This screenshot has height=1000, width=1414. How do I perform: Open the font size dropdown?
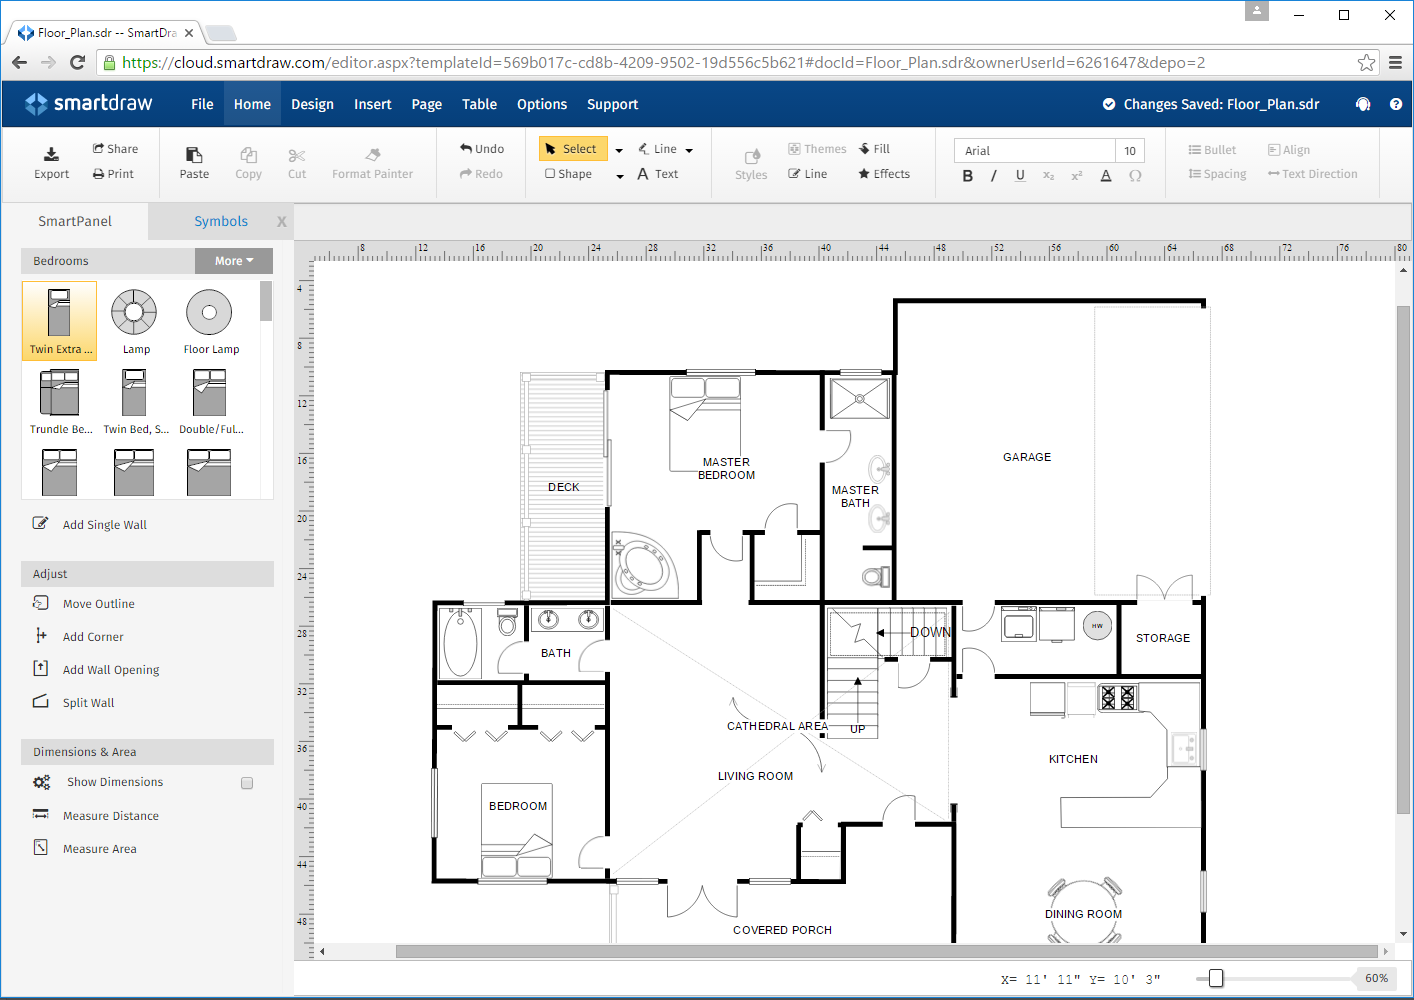click(x=1130, y=150)
